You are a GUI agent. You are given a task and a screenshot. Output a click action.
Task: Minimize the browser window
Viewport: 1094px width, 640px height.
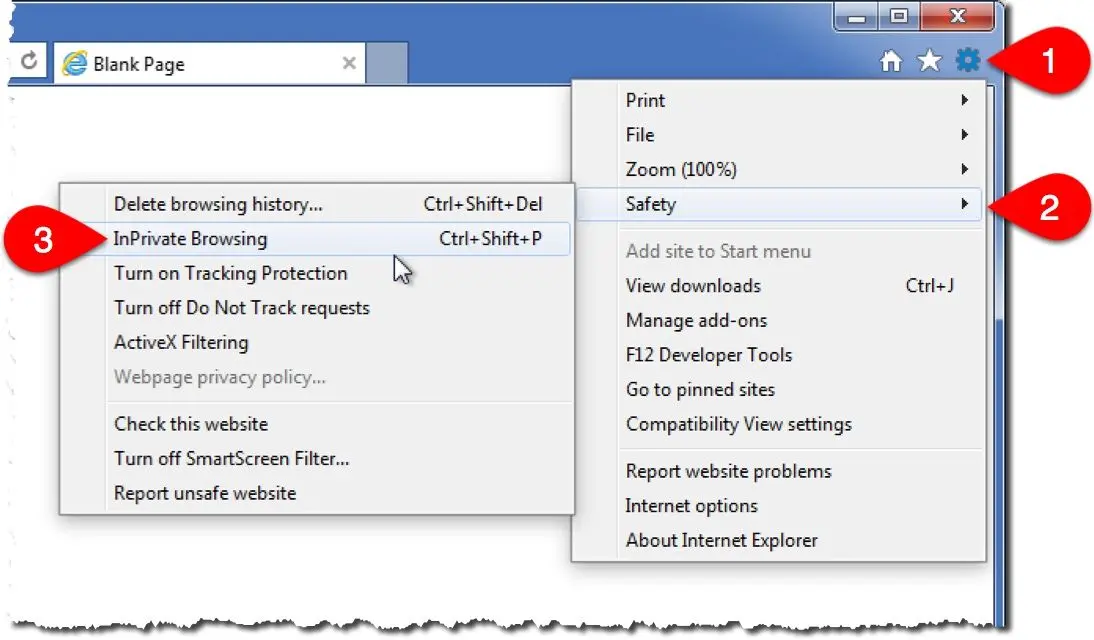[856, 15]
